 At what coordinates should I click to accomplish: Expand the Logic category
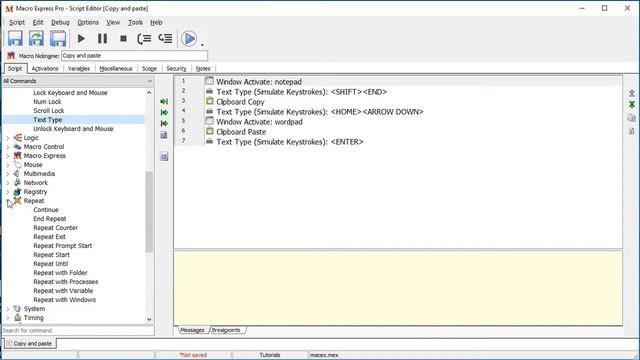[x=8, y=138]
